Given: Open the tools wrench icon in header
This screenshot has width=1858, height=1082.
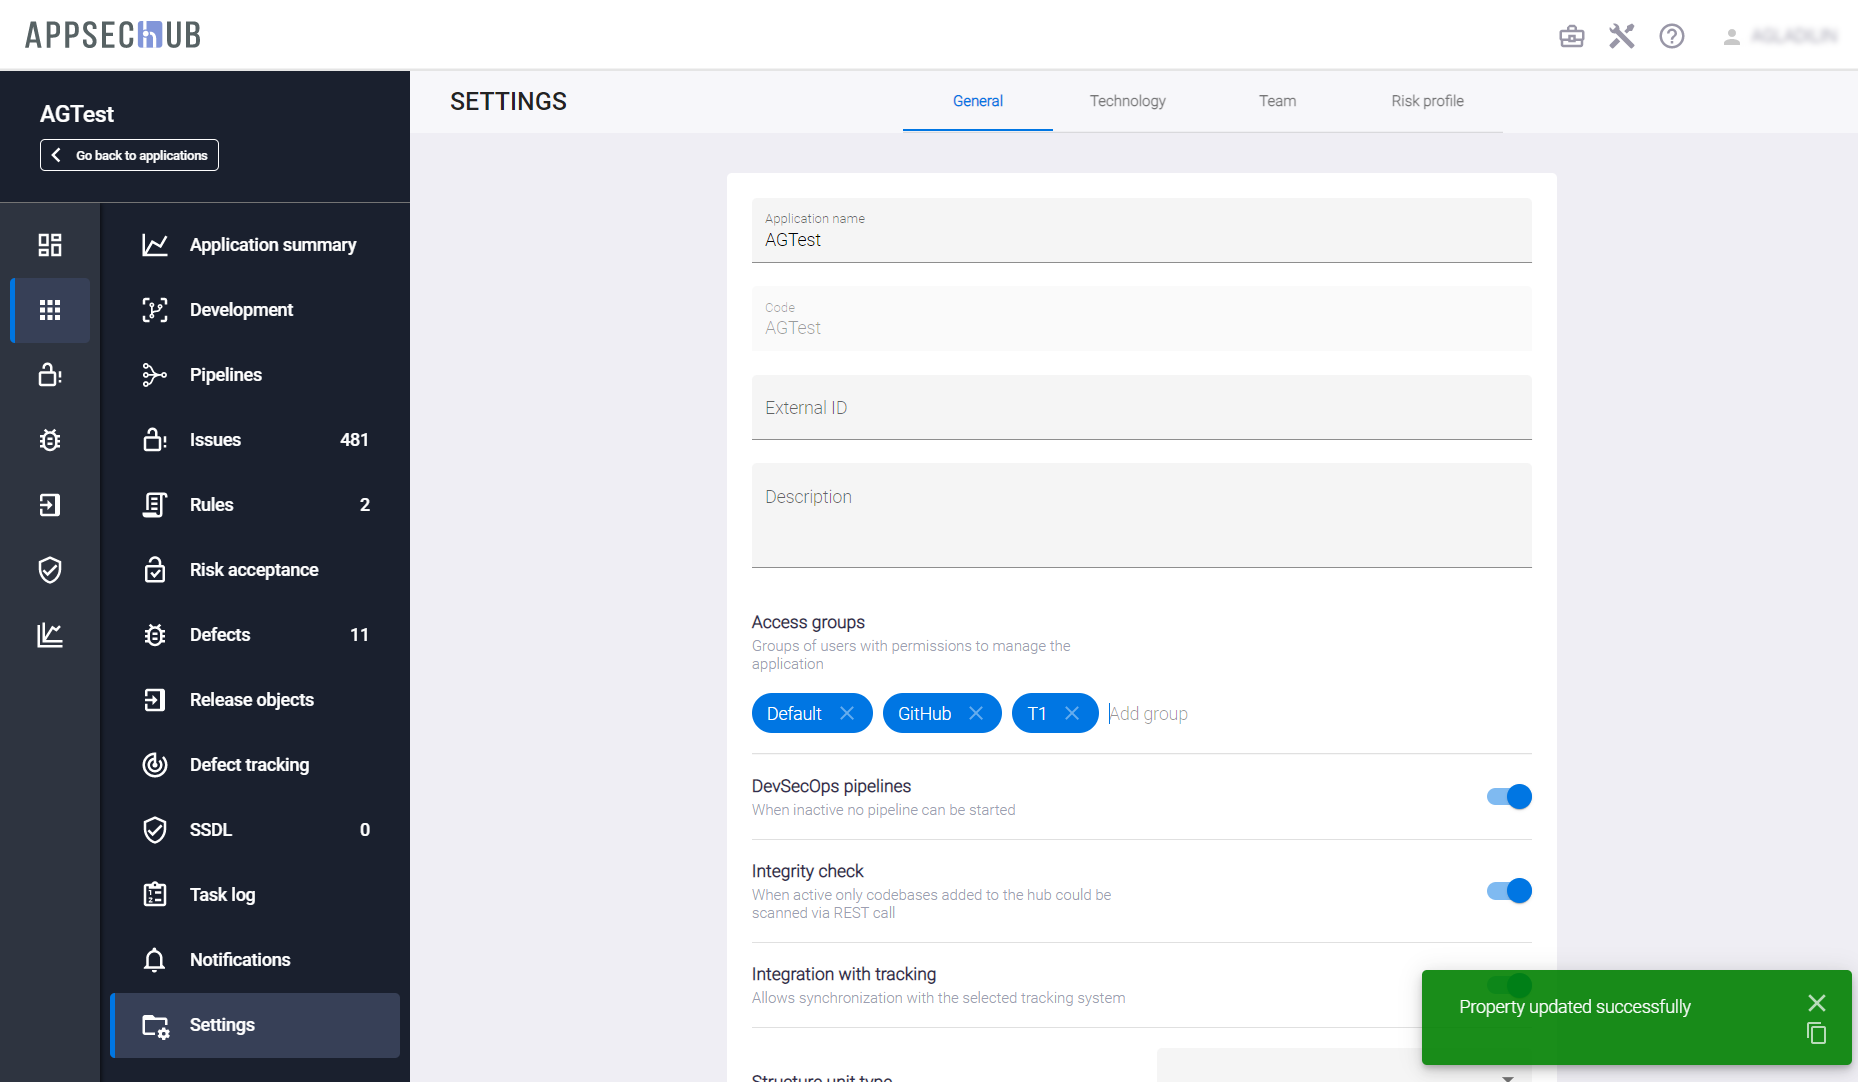Looking at the screenshot, I should [1621, 37].
